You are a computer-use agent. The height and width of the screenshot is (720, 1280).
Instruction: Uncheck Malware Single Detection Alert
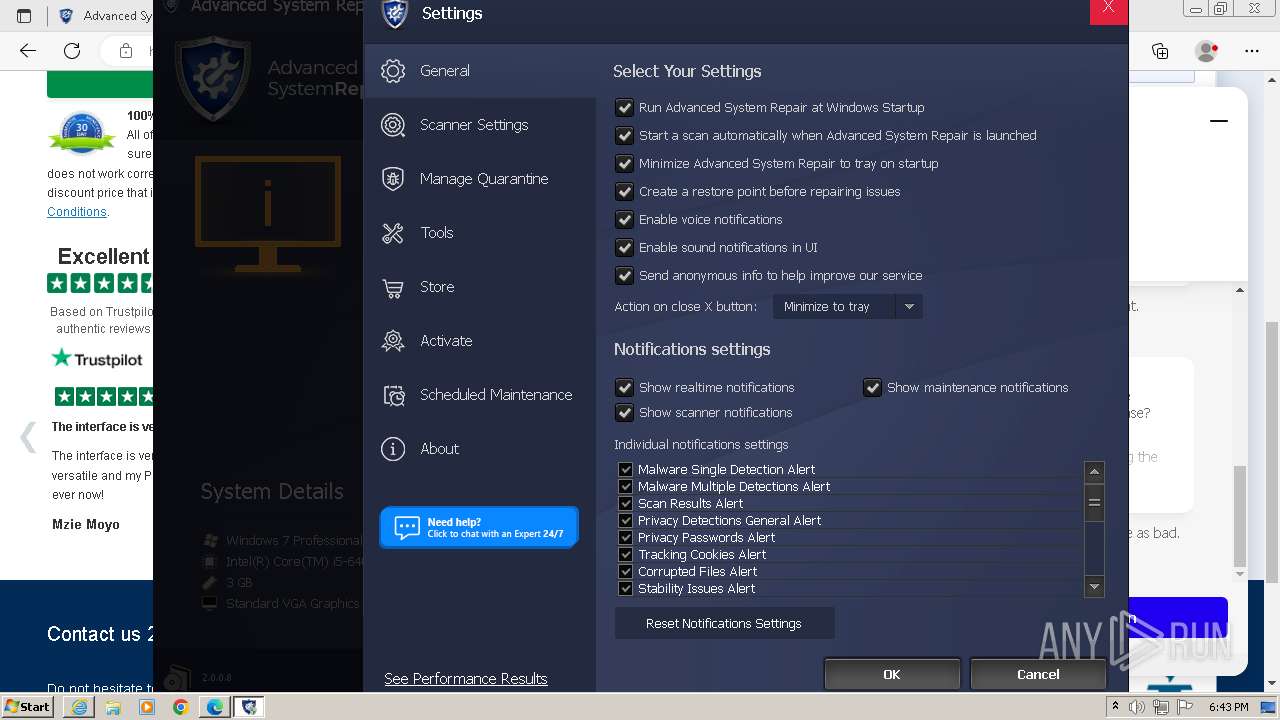click(625, 469)
